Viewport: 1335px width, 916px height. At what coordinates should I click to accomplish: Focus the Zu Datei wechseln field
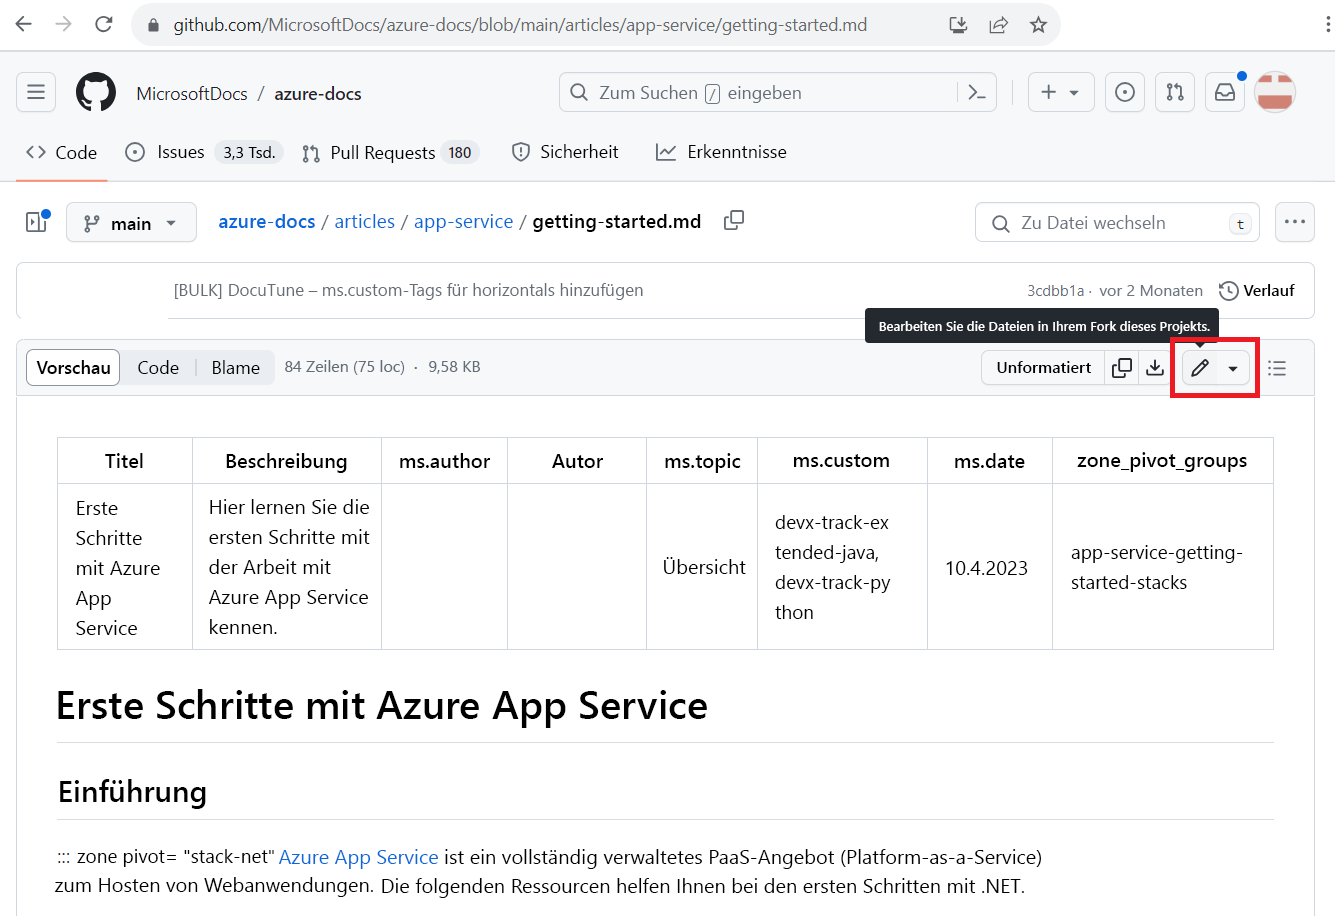1117,222
